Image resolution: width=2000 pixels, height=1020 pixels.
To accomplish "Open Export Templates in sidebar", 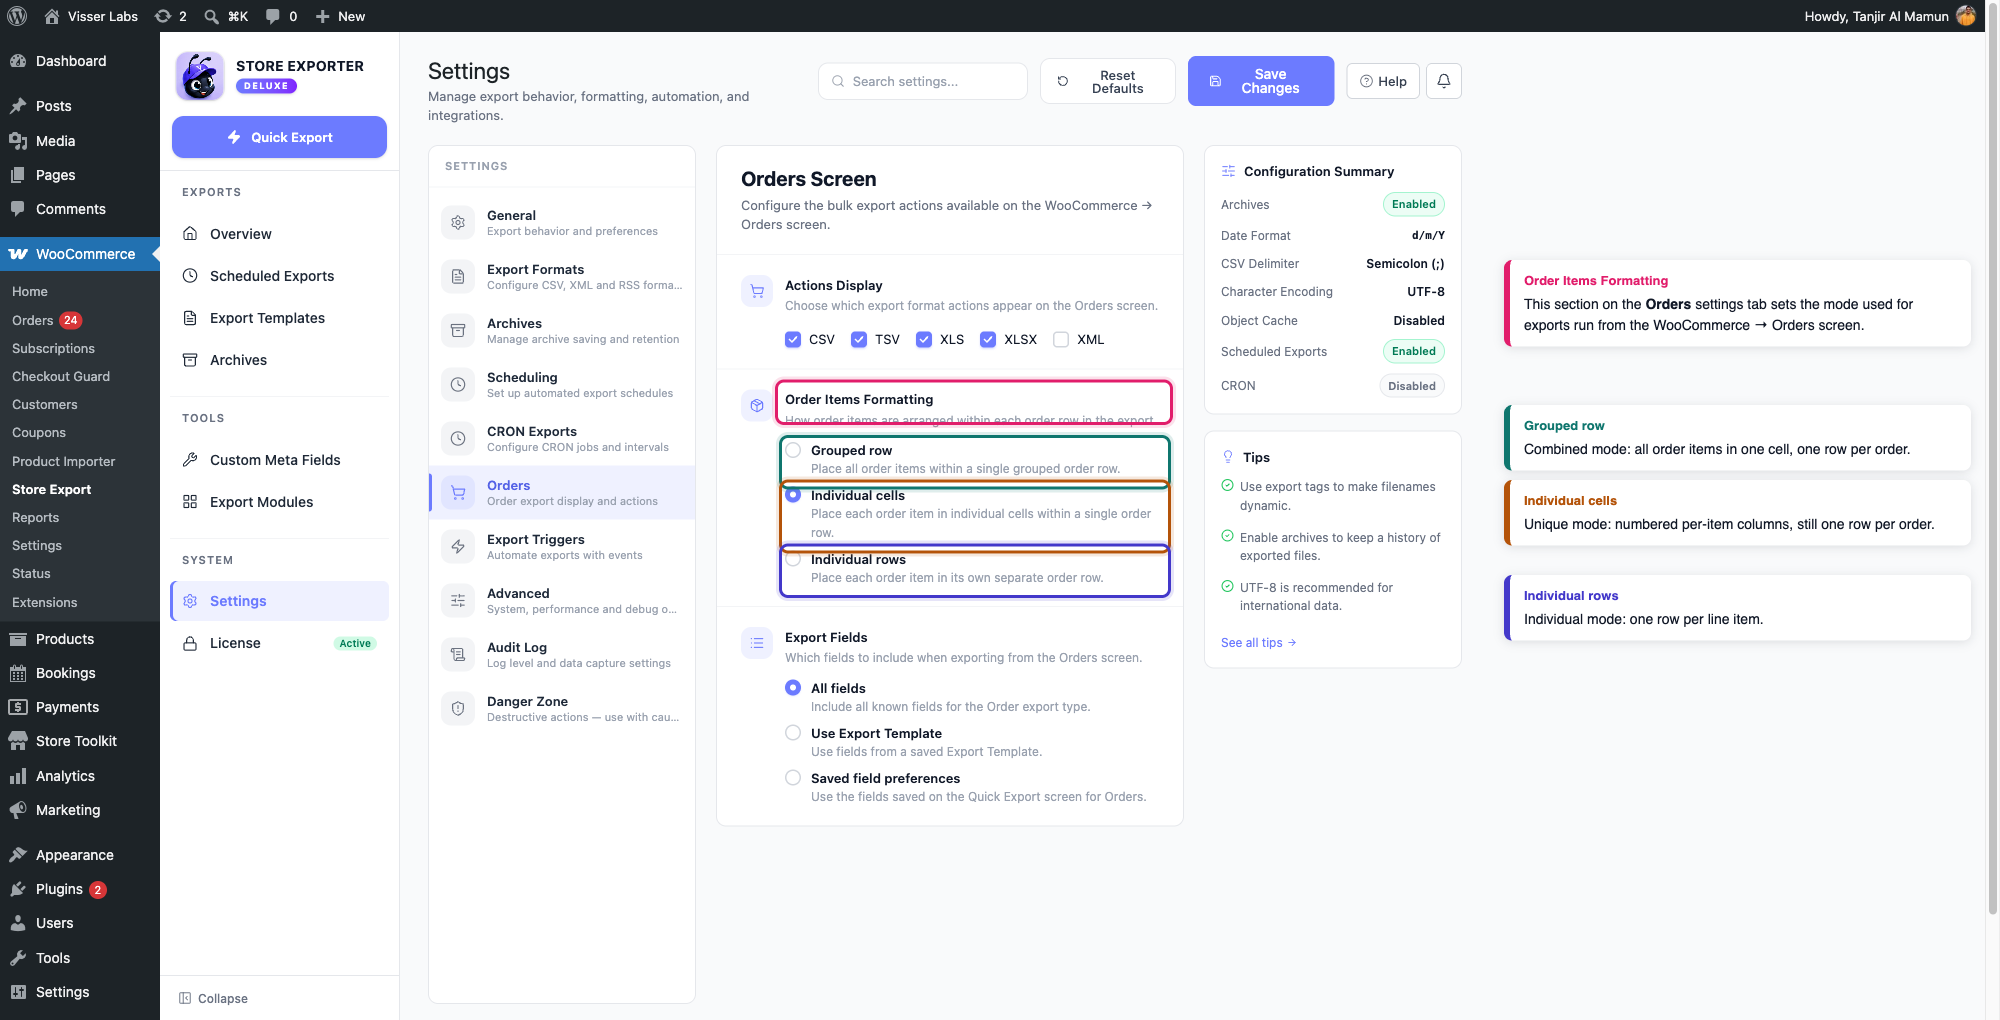I will (279, 318).
